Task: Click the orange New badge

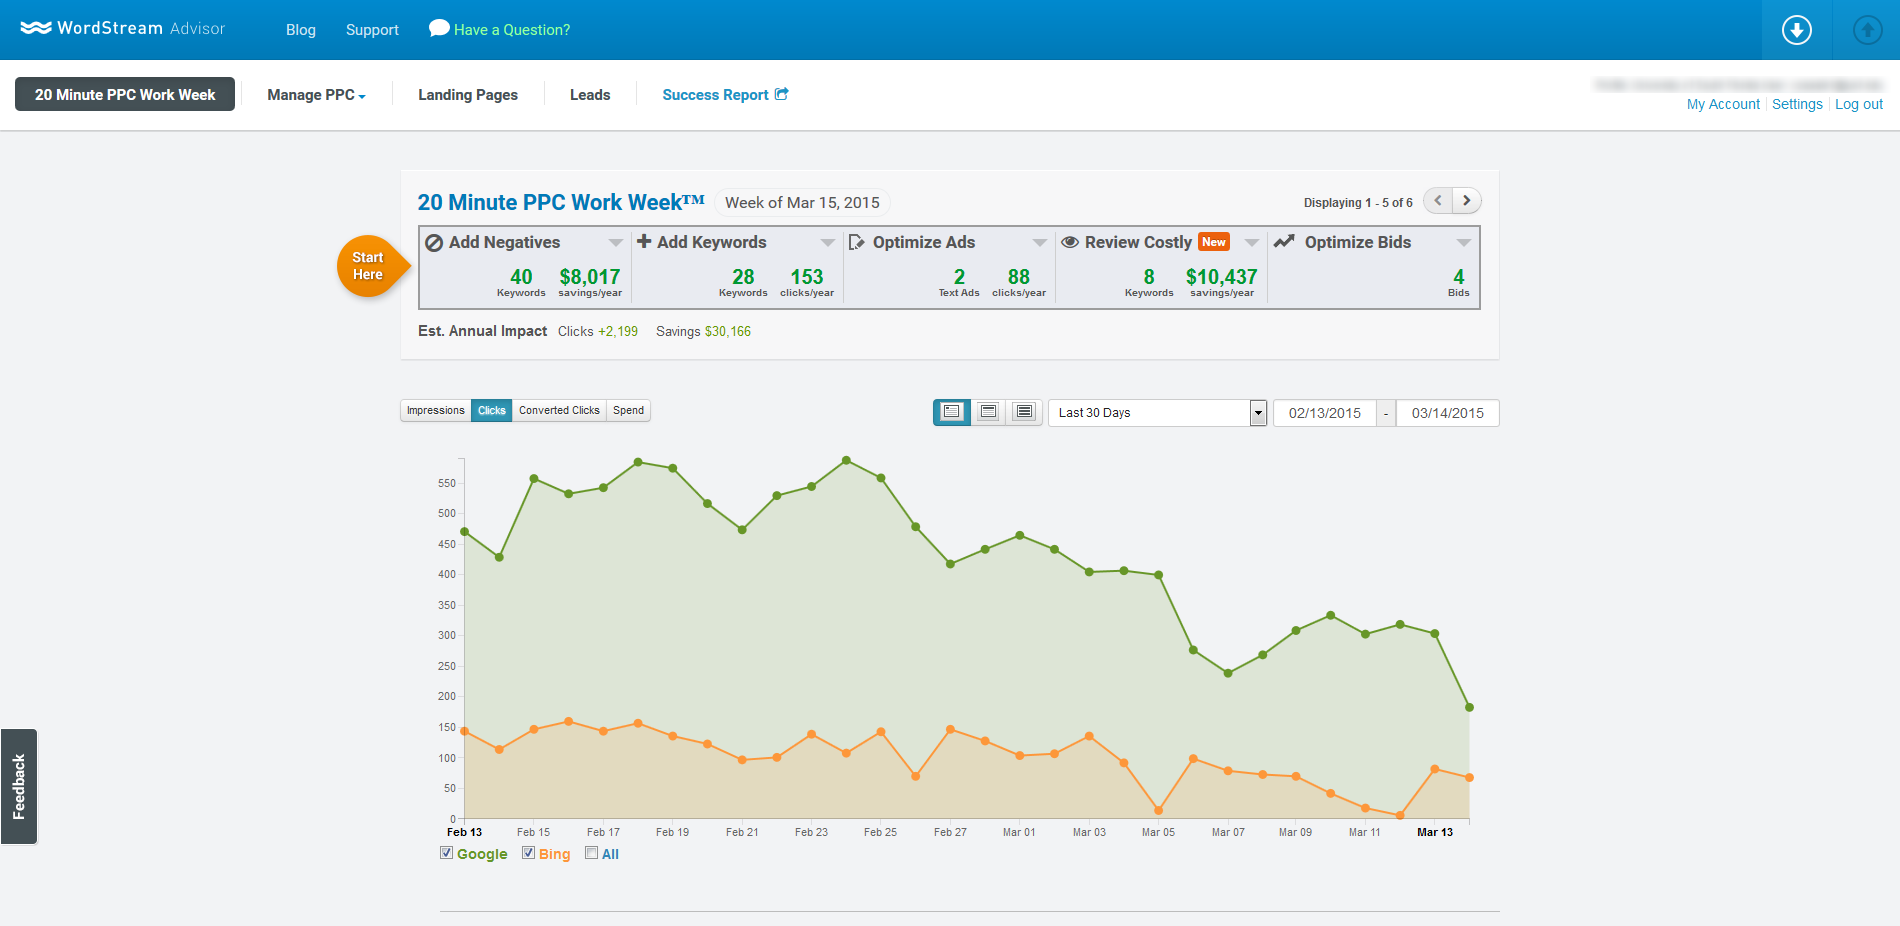Action: pyautogui.click(x=1214, y=242)
